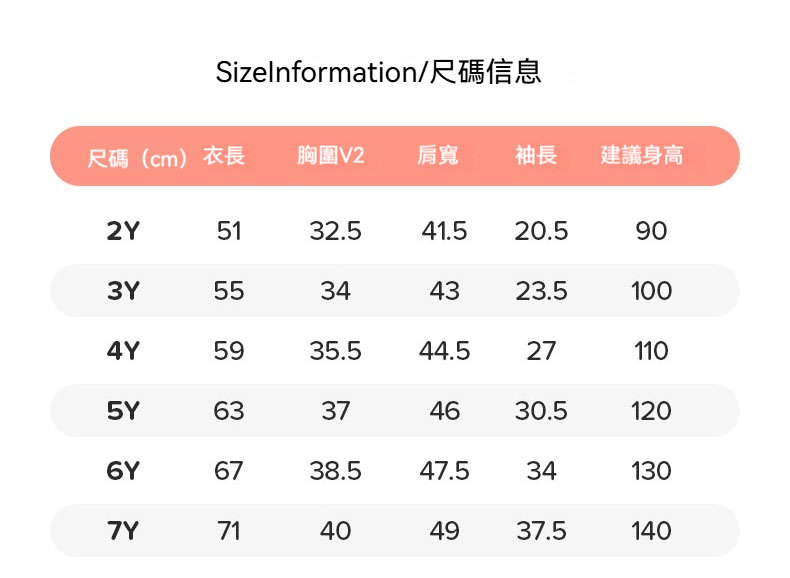Image resolution: width=790 pixels, height=578 pixels.
Task: Click the 3Y size row label
Action: [x=123, y=291]
